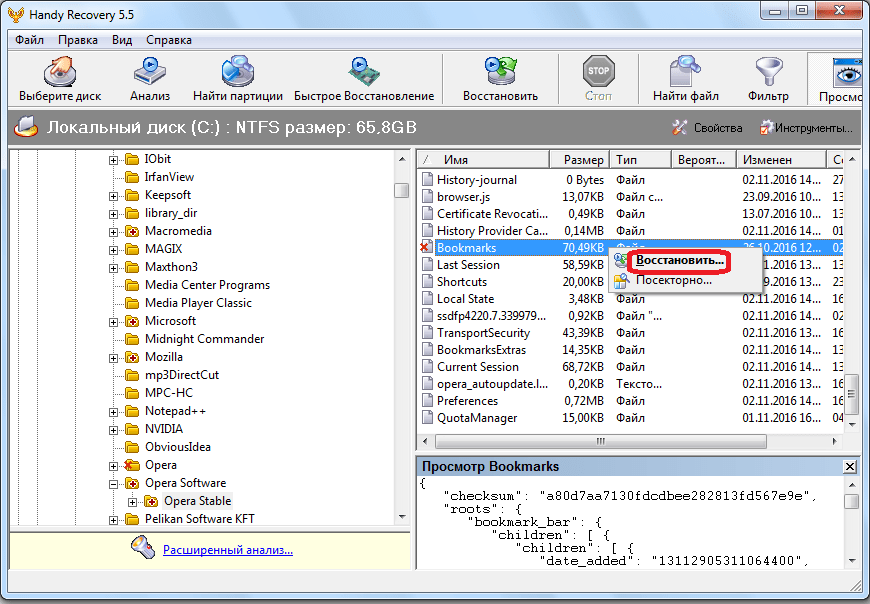Open disk Properties (Свойства)
Image resolution: width=870 pixels, height=604 pixels.
[708, 128]
